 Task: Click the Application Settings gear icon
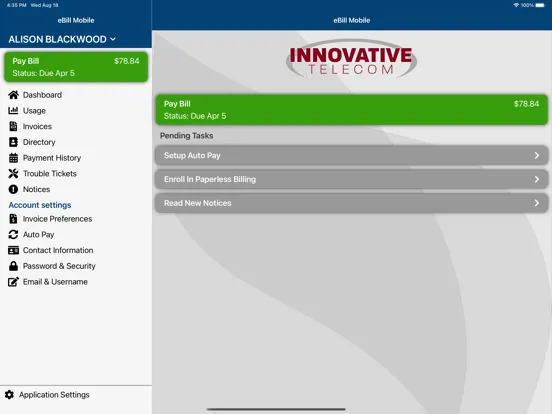(x=10, y=395)
